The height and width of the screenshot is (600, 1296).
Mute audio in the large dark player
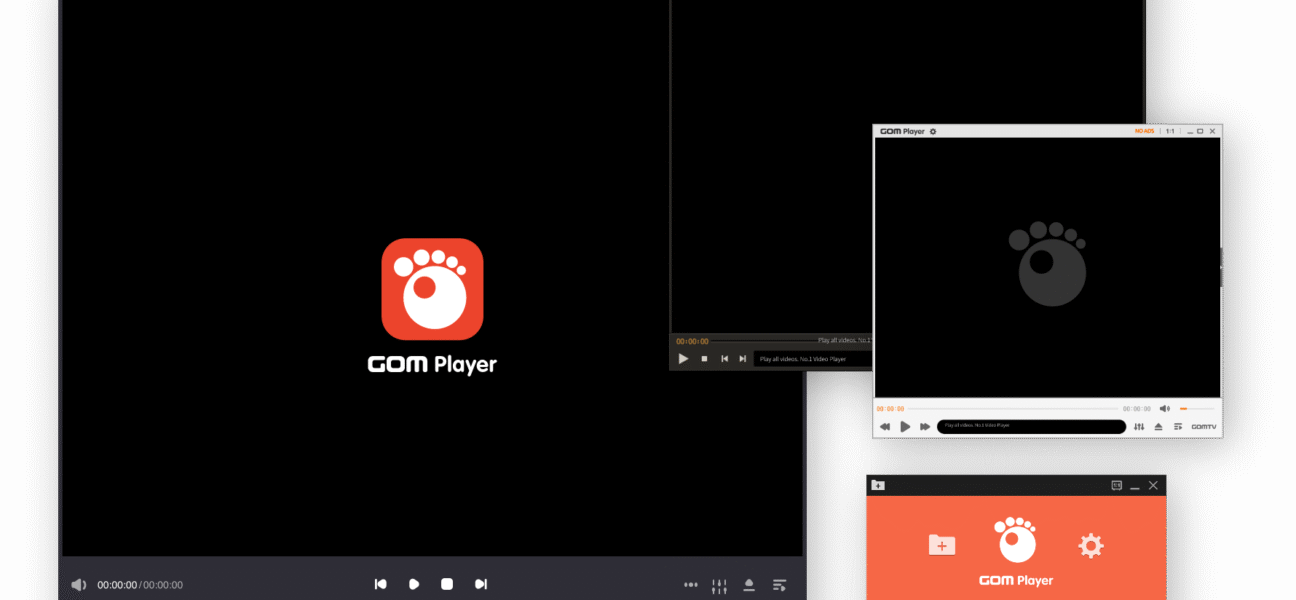tap(78, 585)
